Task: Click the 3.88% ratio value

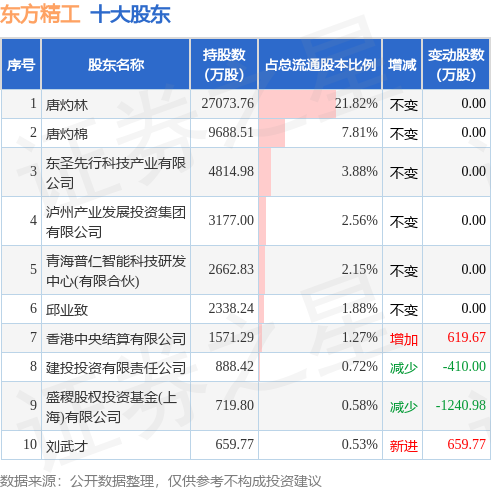Action: tap(360, 171)
